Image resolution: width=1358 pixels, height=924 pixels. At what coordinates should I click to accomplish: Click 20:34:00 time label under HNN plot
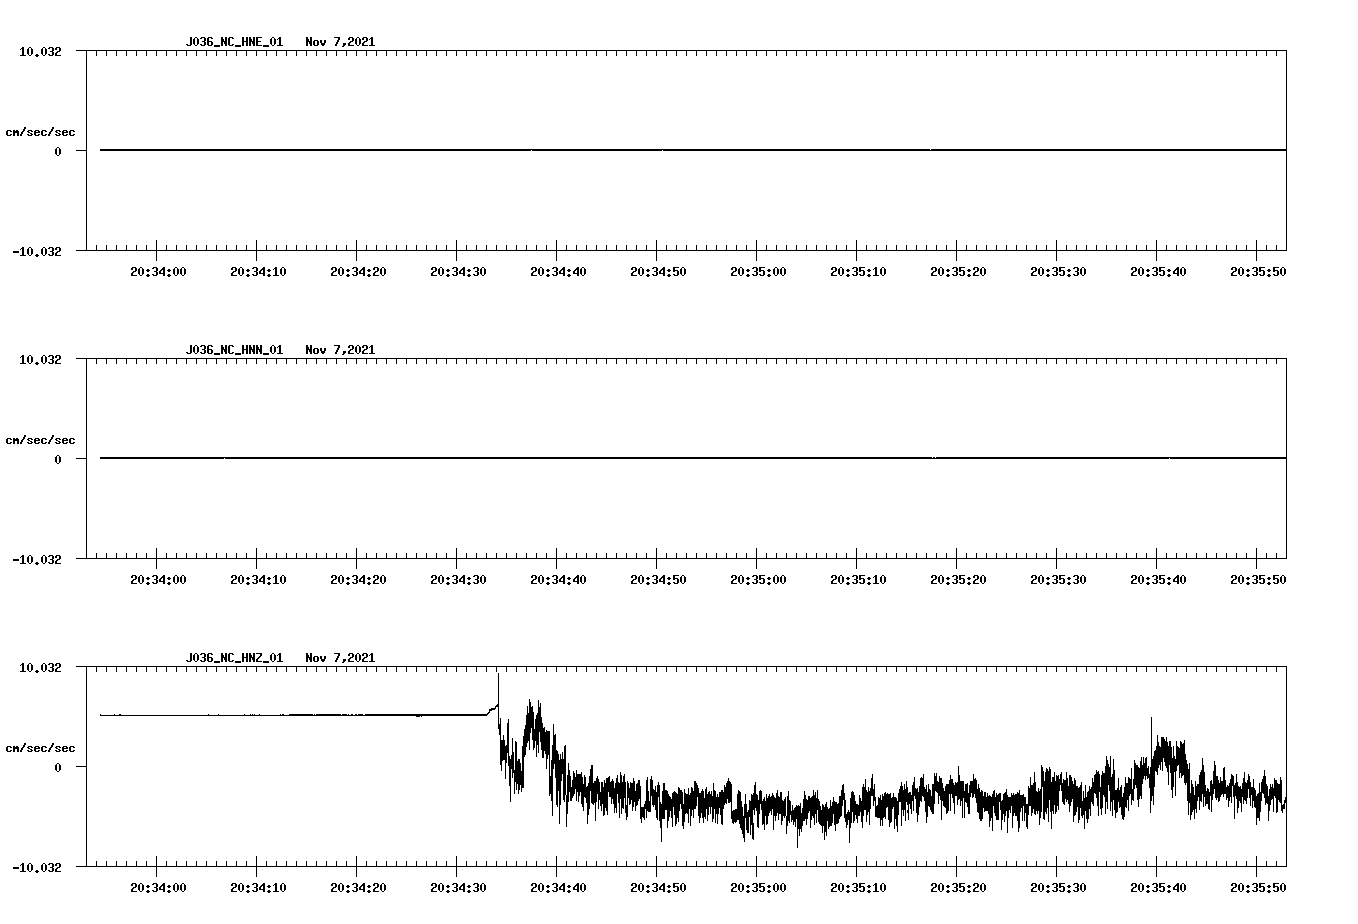coord(158,580)
